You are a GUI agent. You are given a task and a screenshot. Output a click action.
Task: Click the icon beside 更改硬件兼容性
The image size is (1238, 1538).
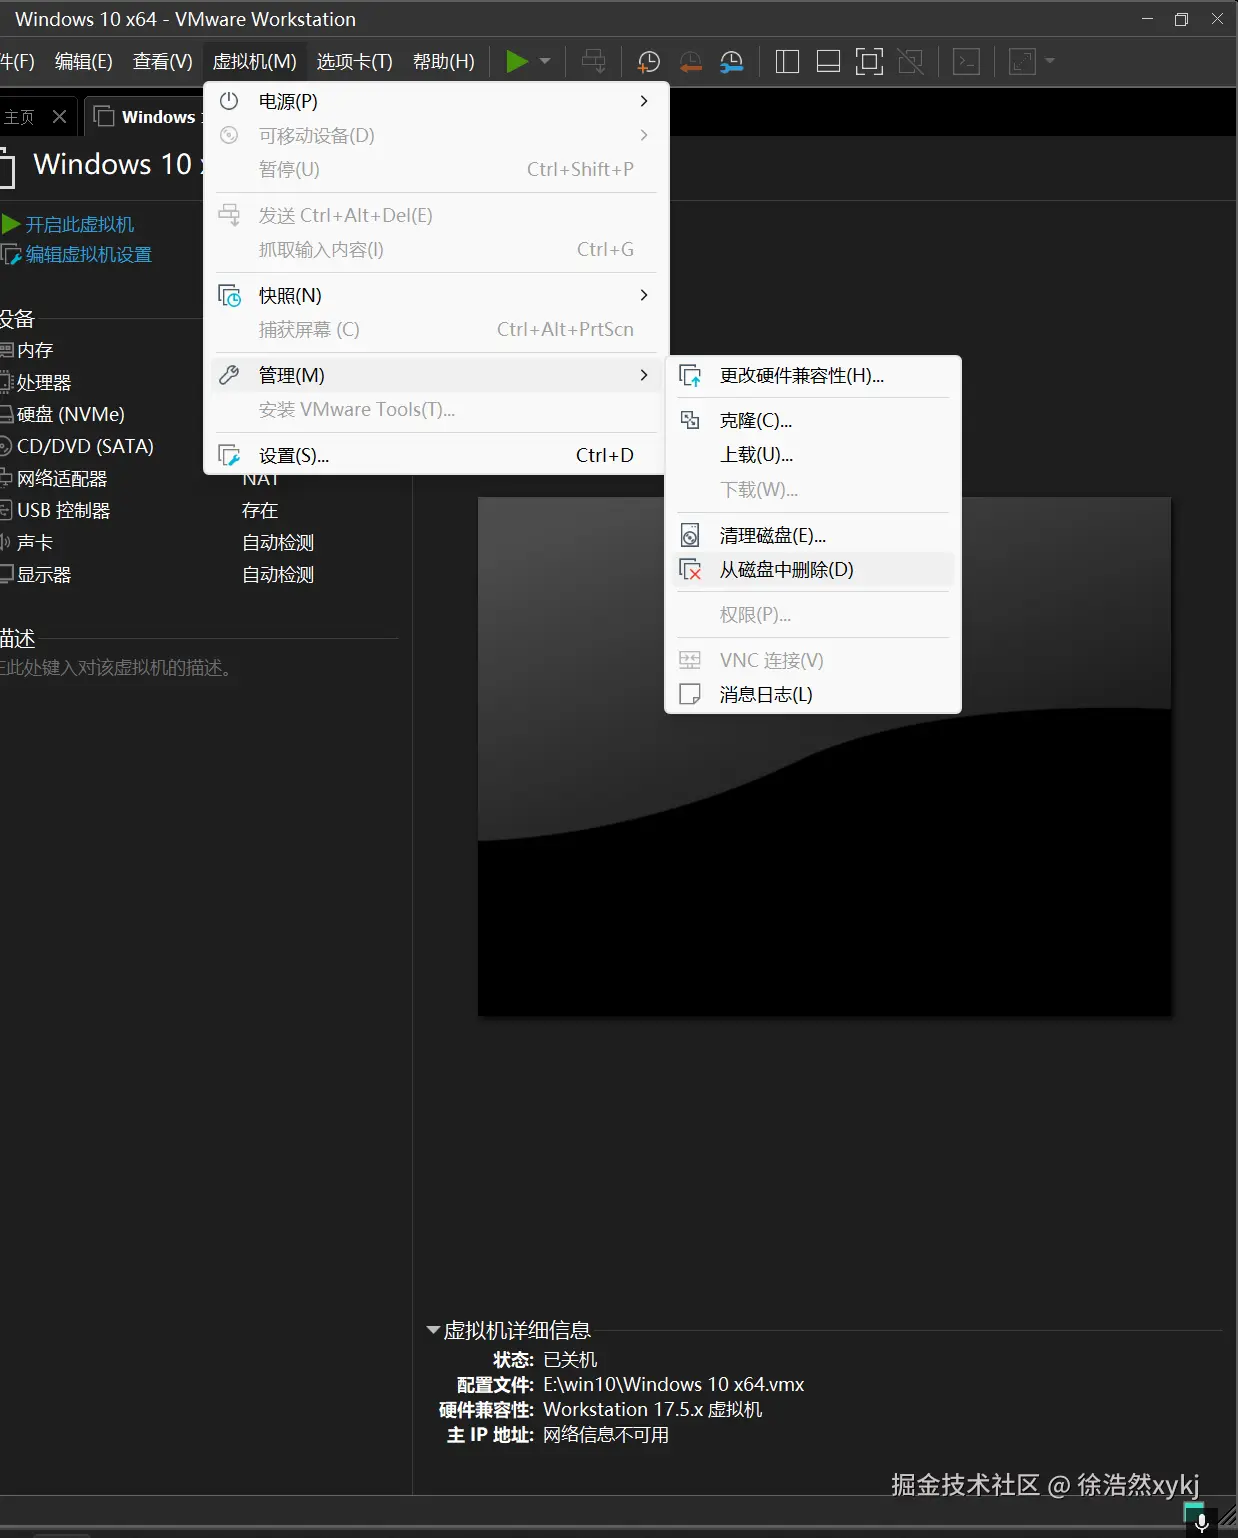[690, 376]
